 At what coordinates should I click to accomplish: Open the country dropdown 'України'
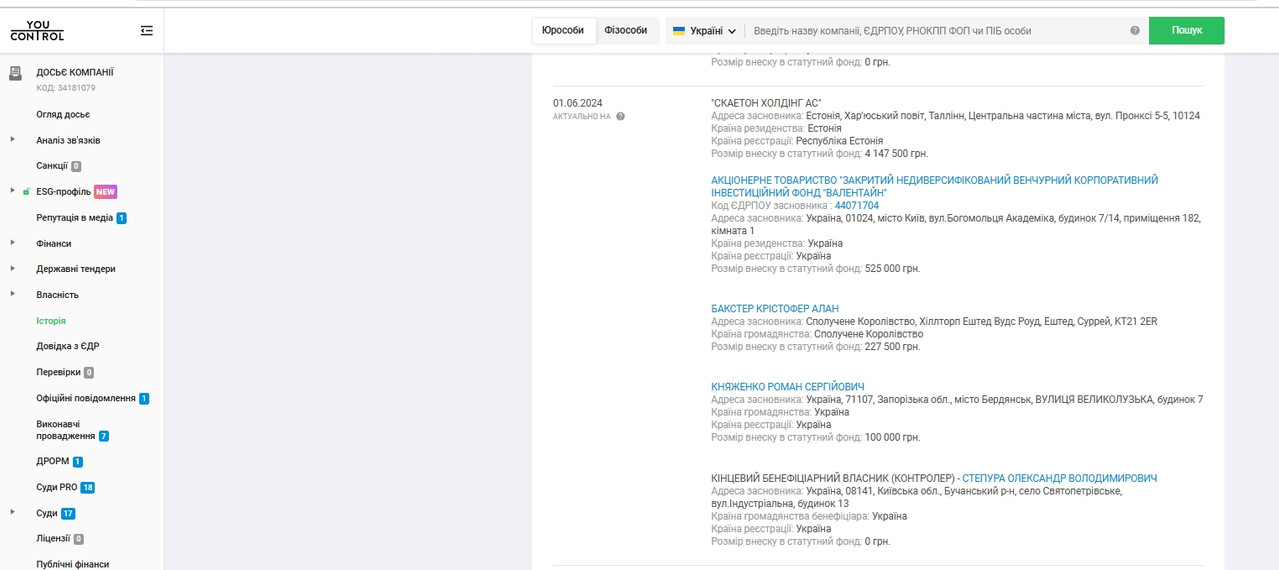coord(705,31)
